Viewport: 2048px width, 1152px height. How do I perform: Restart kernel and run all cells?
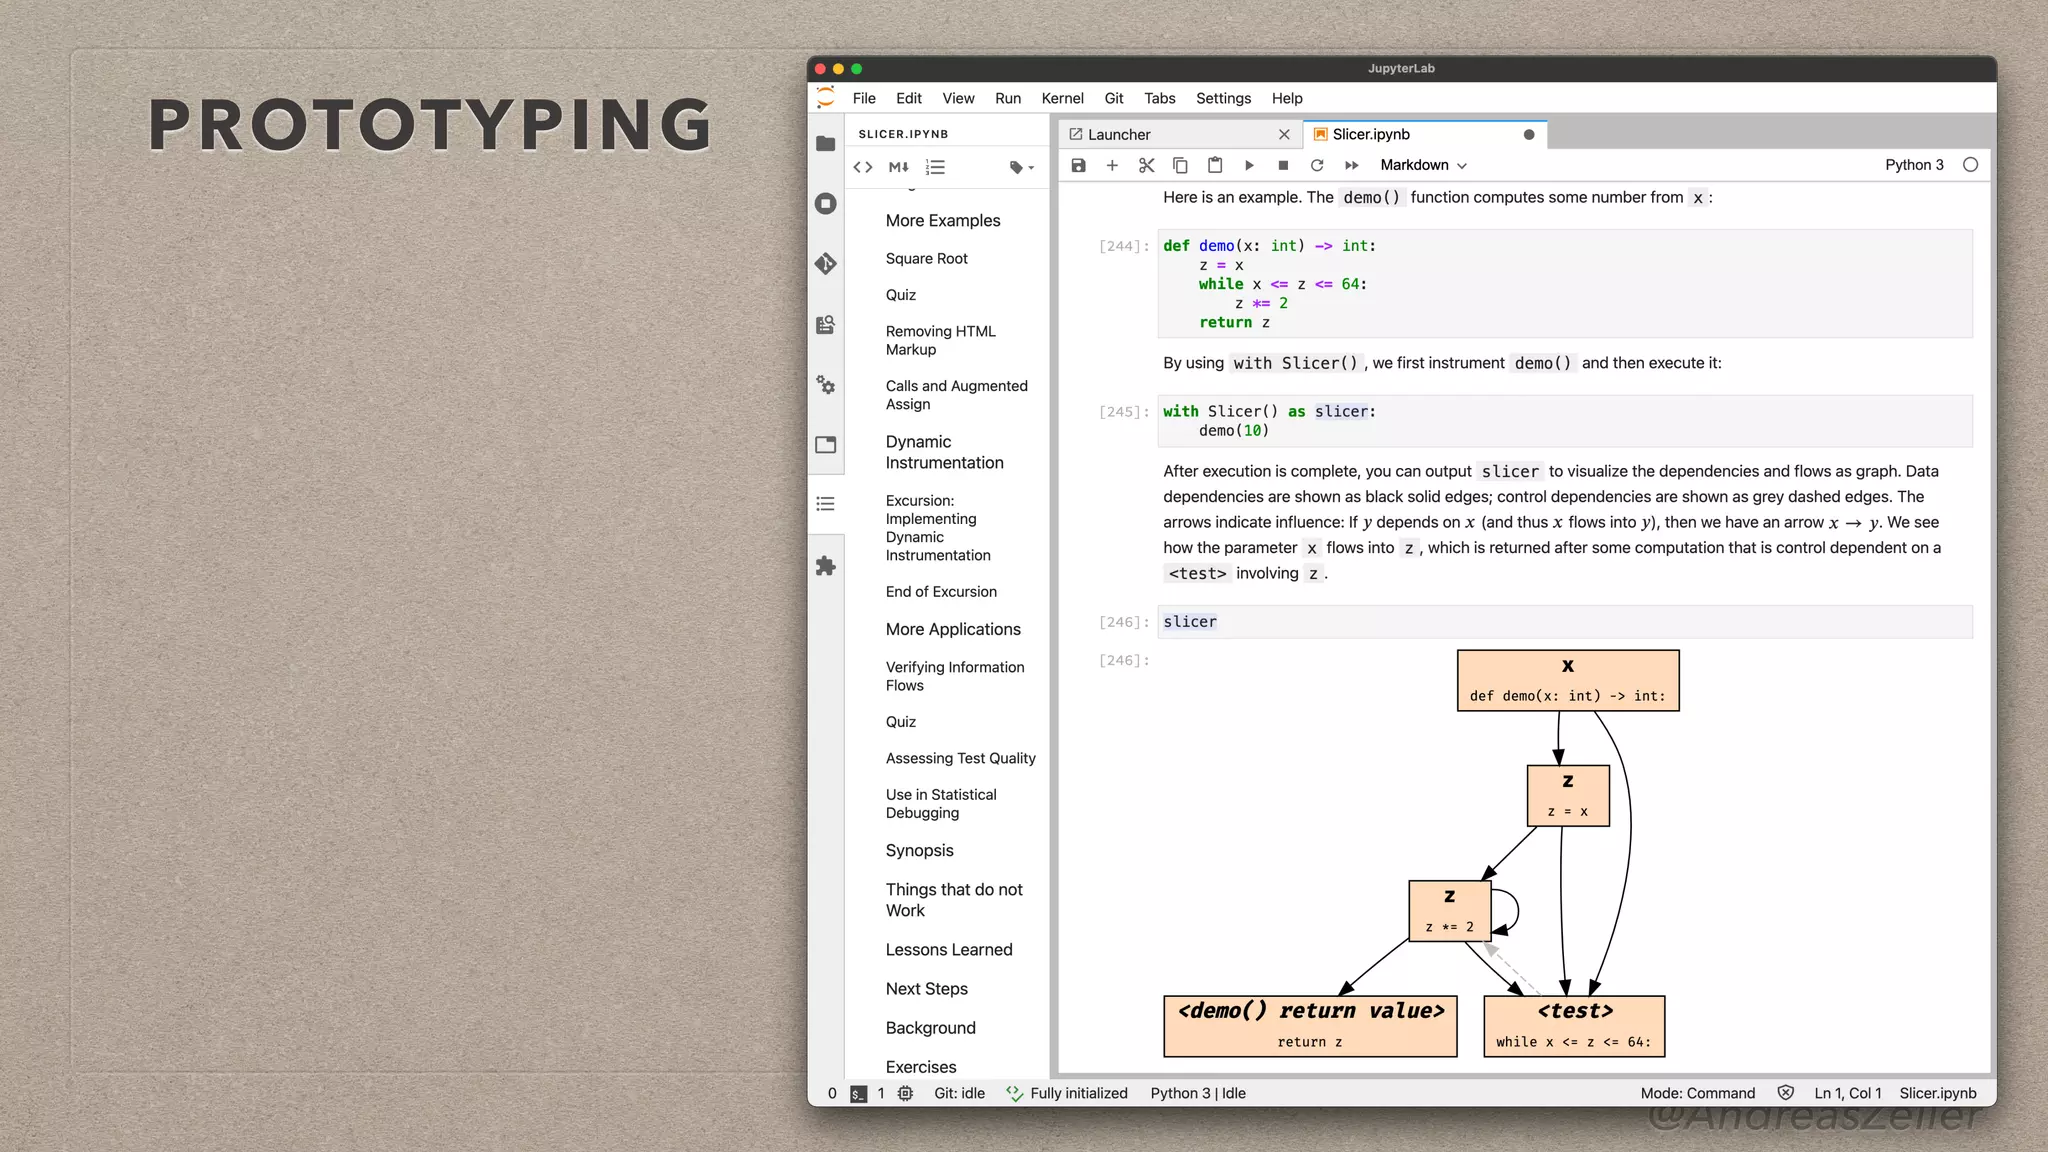(x=1352, y=165)
